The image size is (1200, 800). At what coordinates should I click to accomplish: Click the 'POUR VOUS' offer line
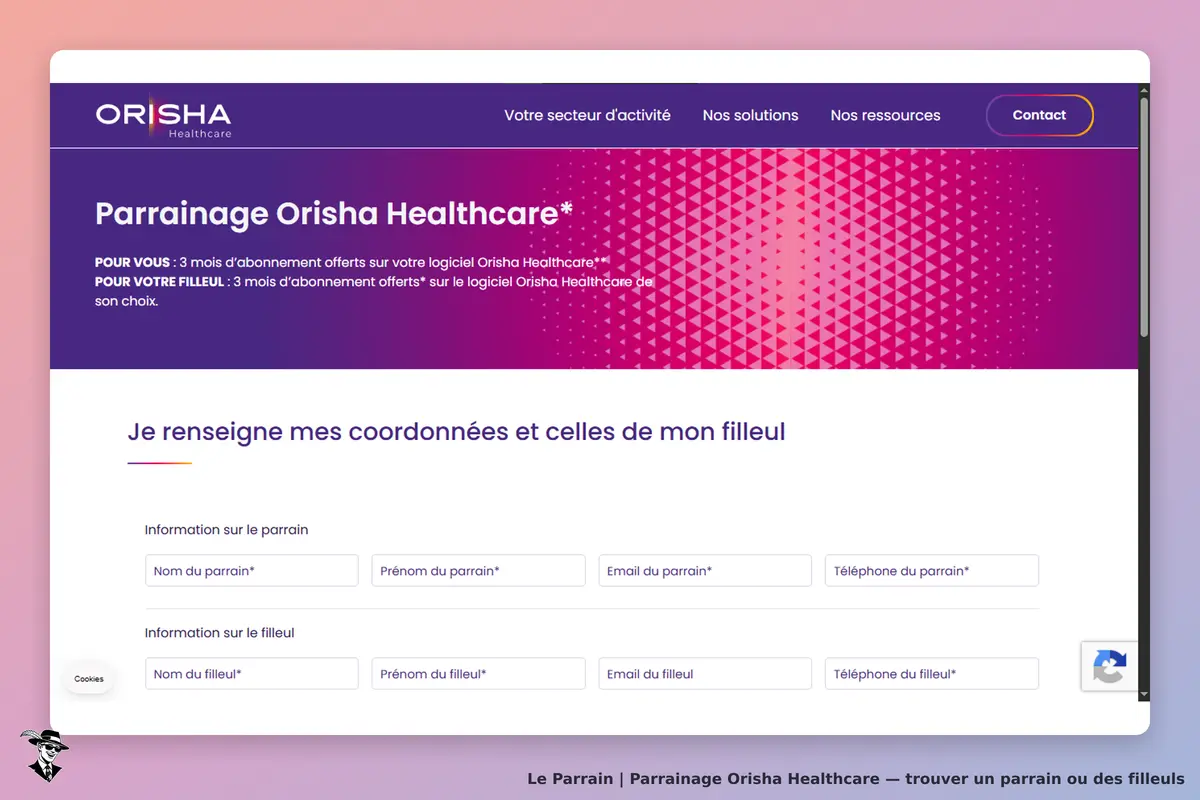click(x=351, y=263)
